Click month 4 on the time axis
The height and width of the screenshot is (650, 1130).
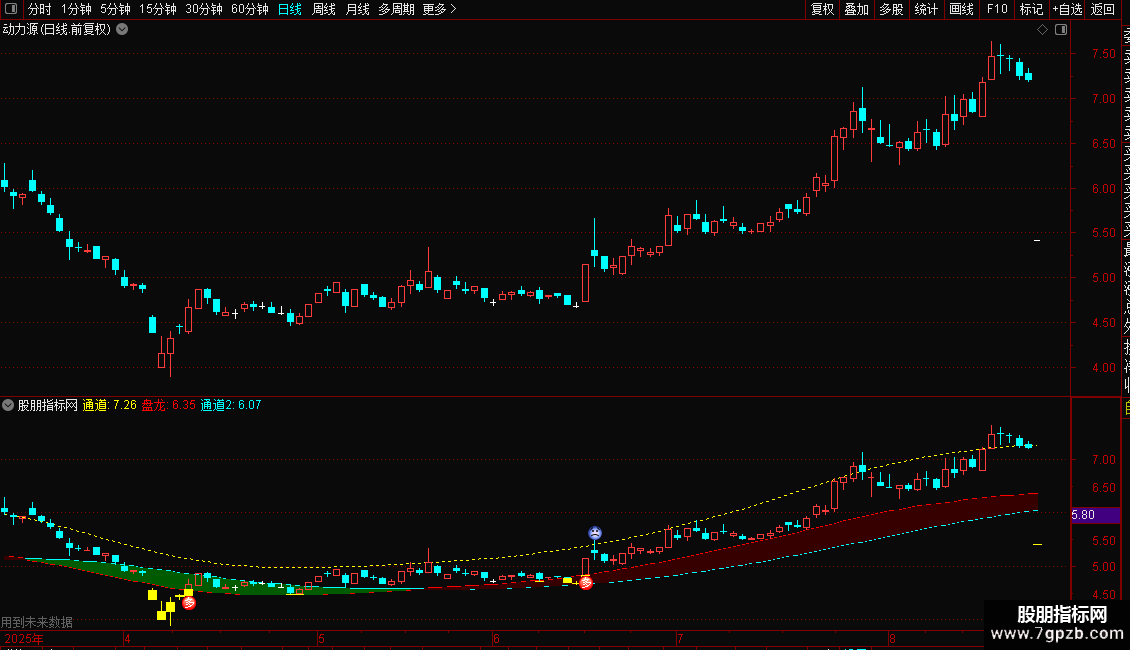pyautogui.click(x=127, y=639)
